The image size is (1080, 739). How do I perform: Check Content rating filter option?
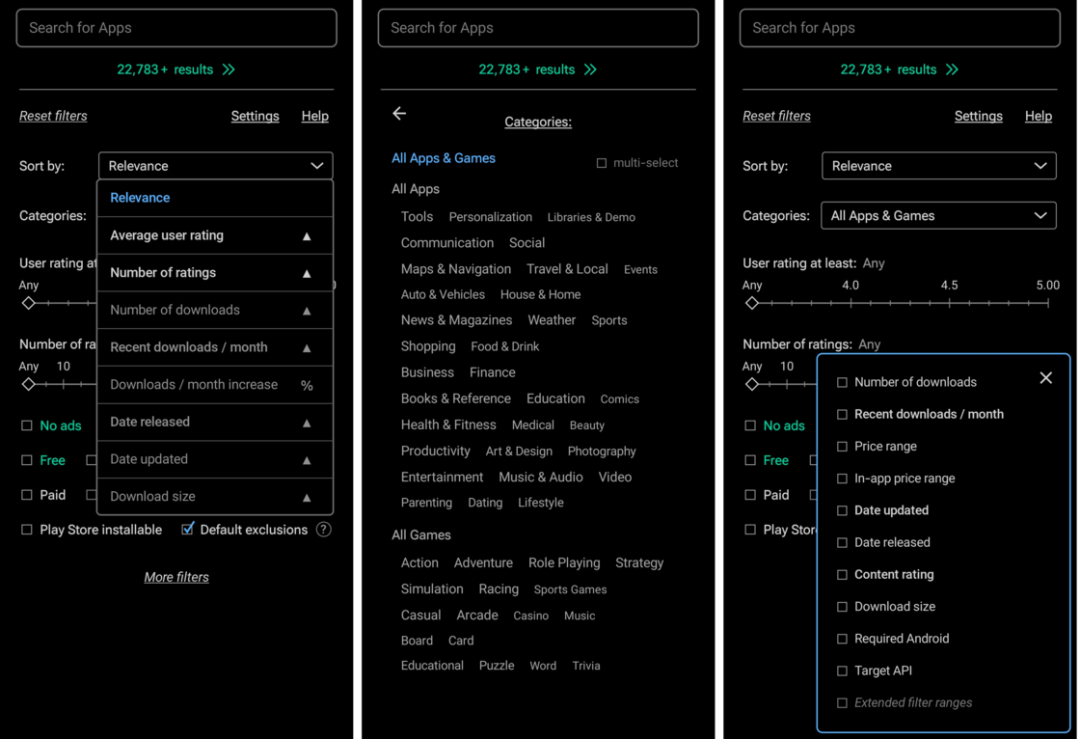coord(842,574)
